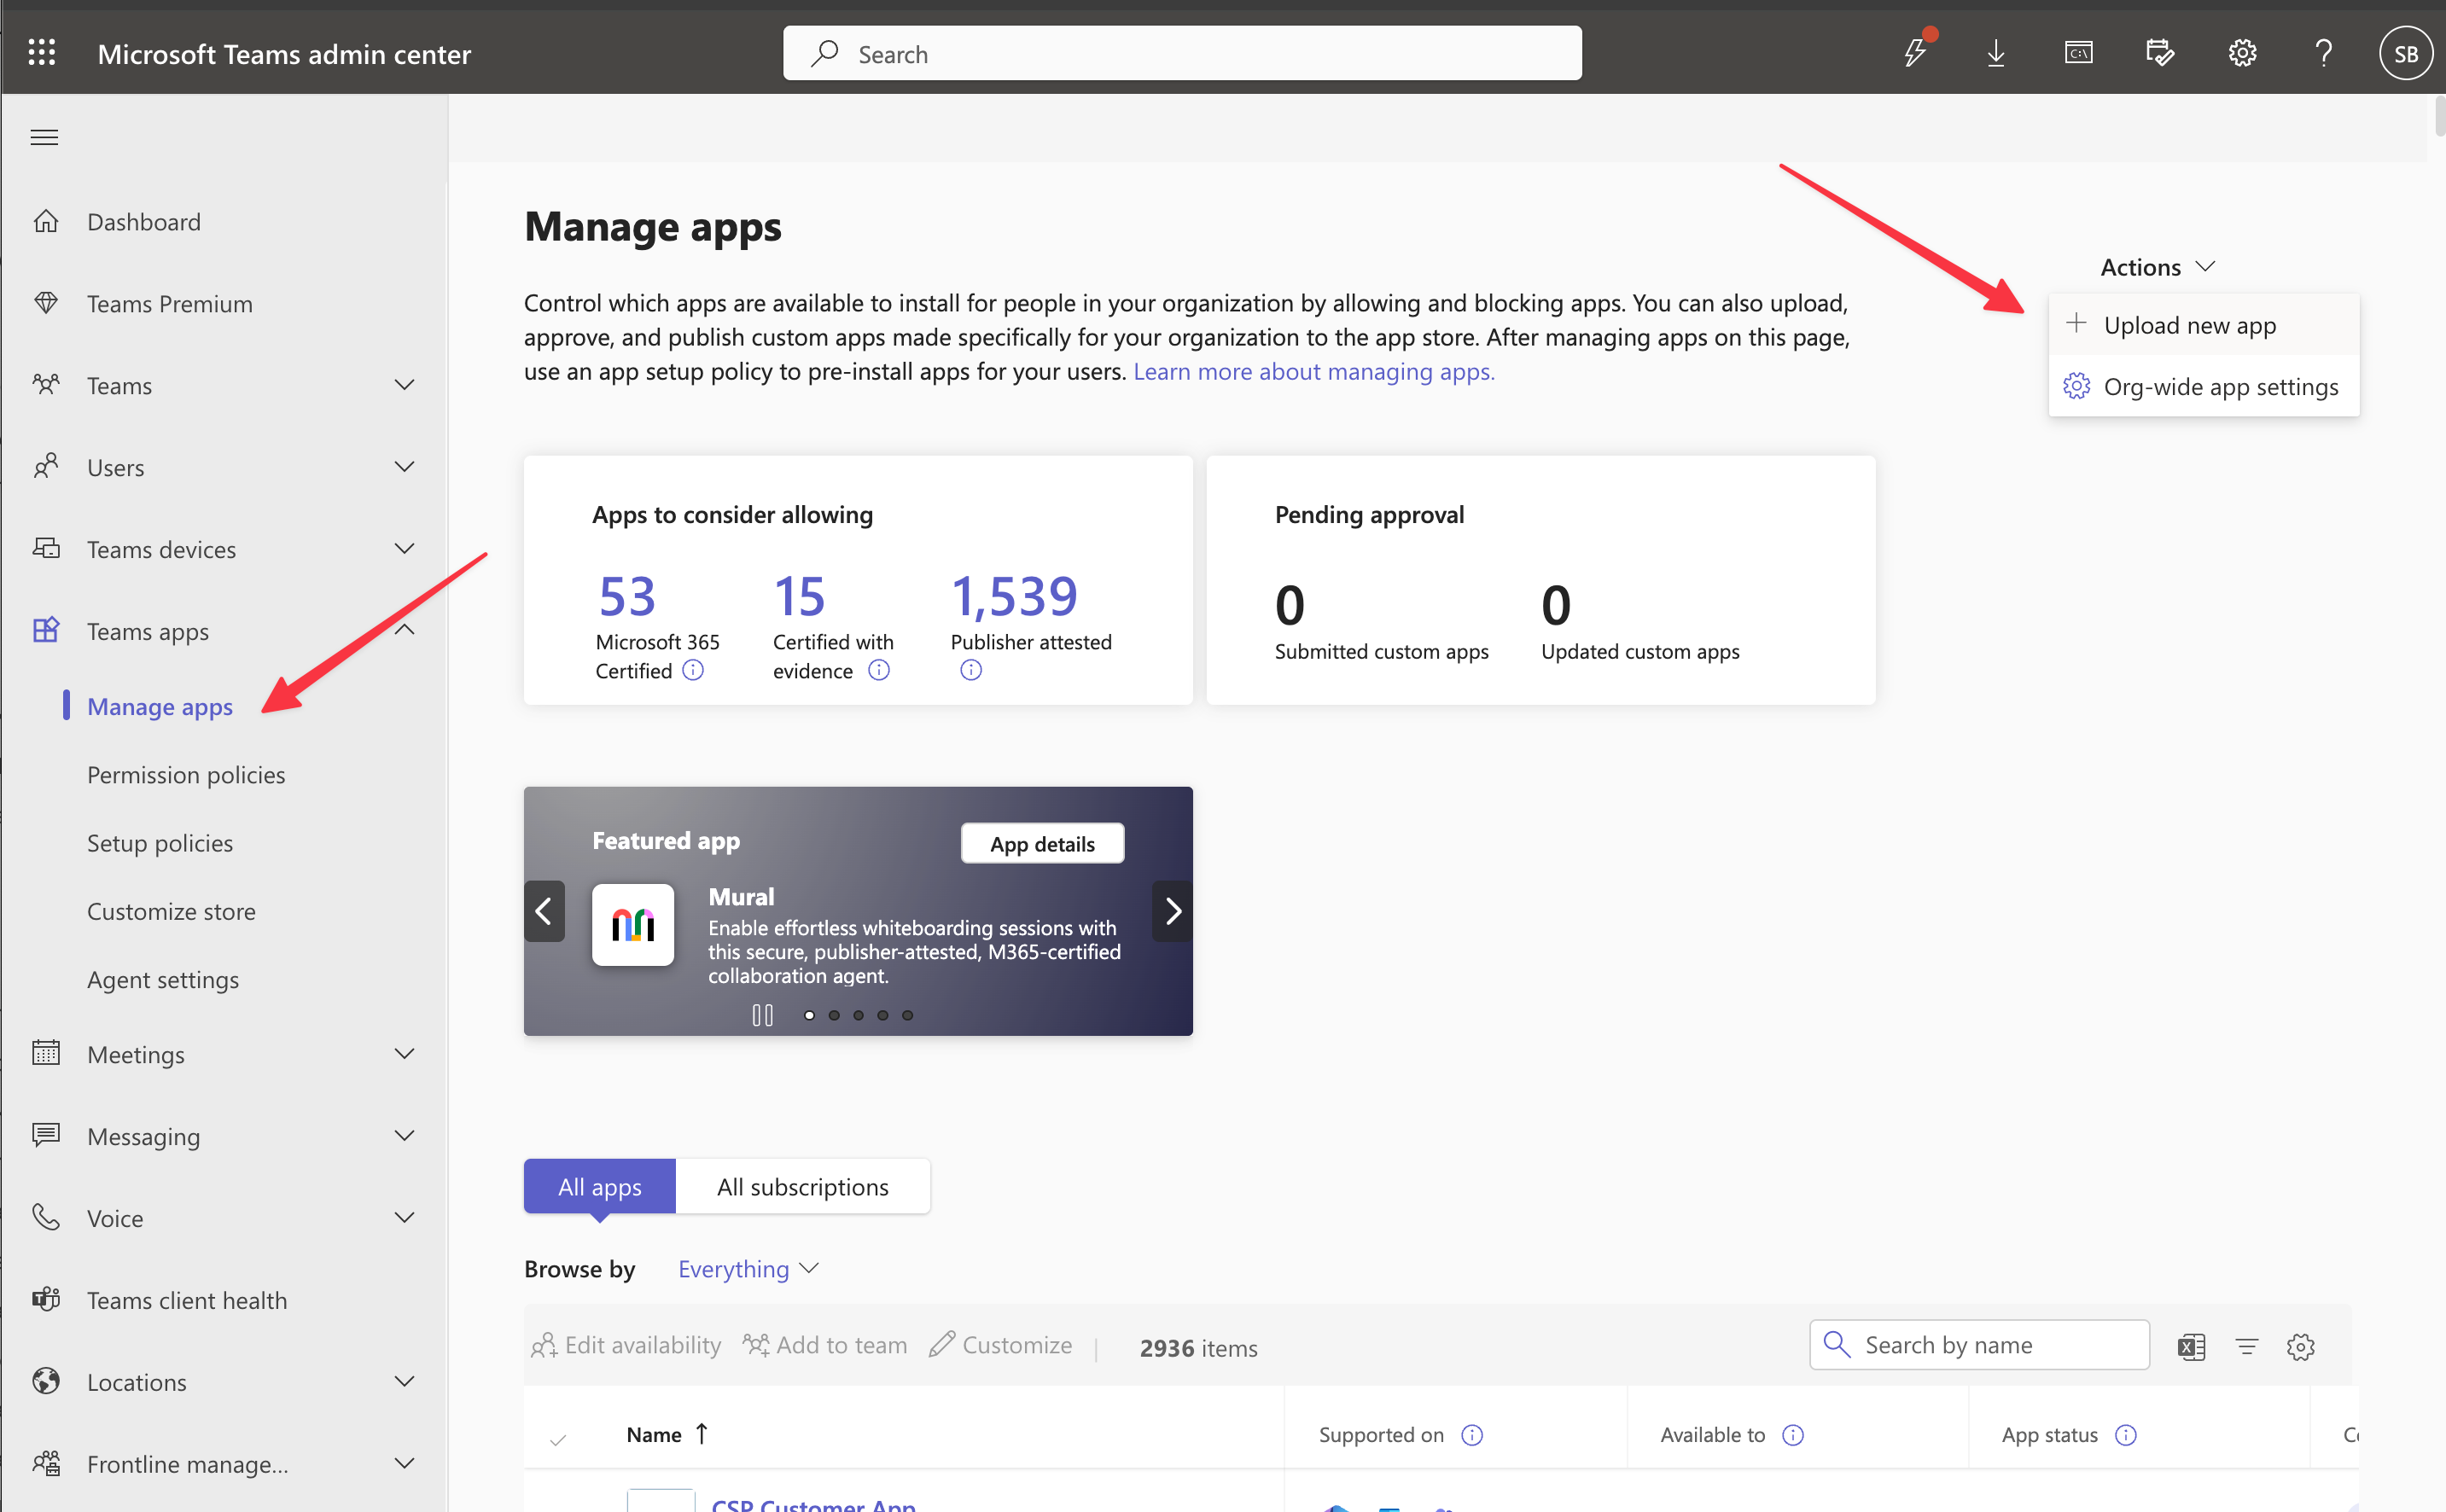
Task: Expand the Teams section in sidebar
Action: 404,385
